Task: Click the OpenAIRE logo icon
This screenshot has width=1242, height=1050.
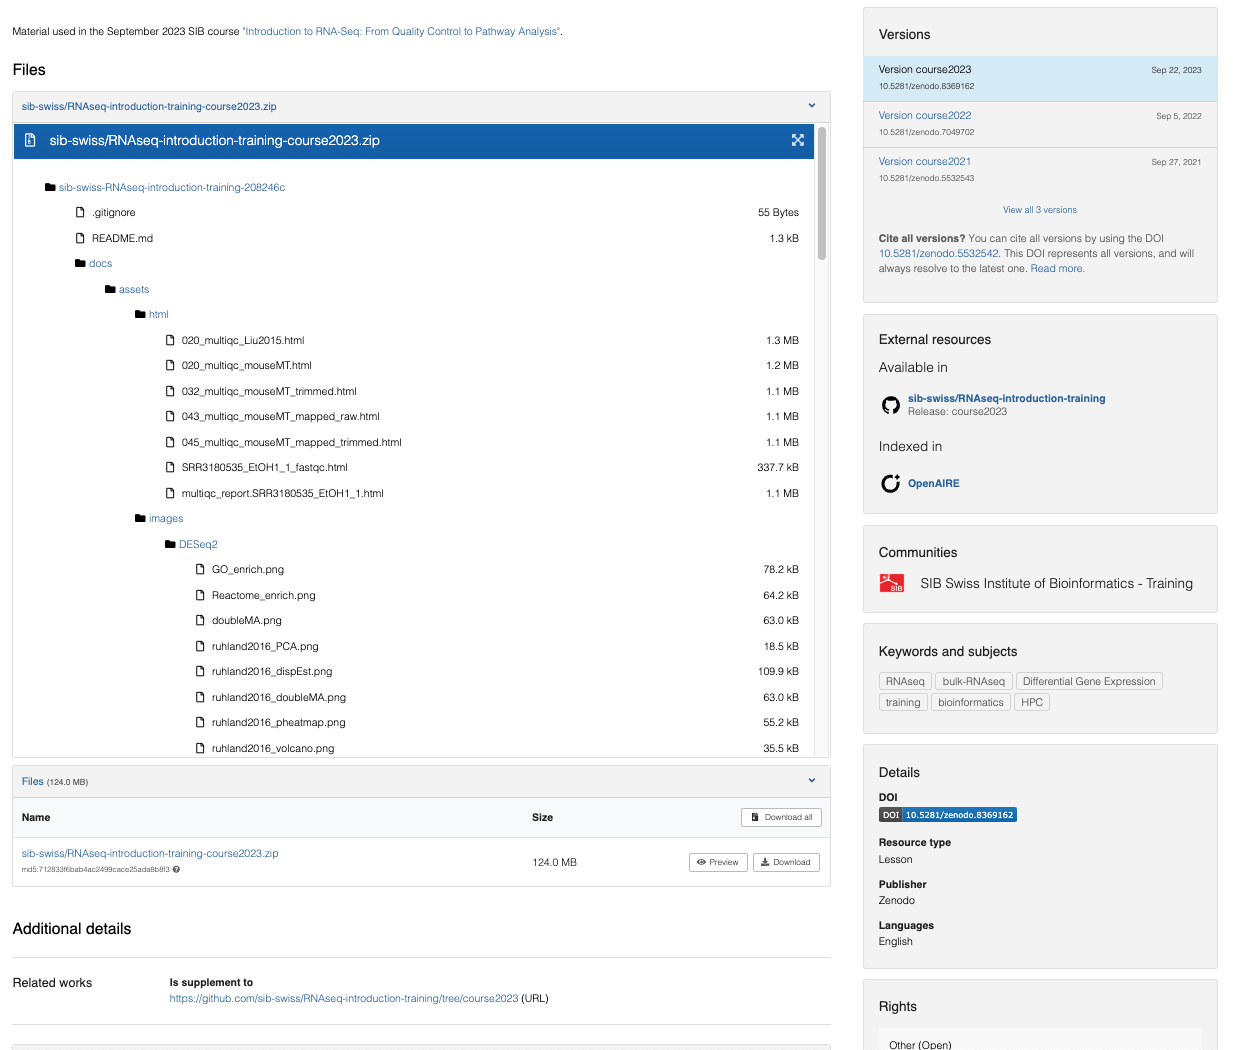Action: (x=890, y=484)
